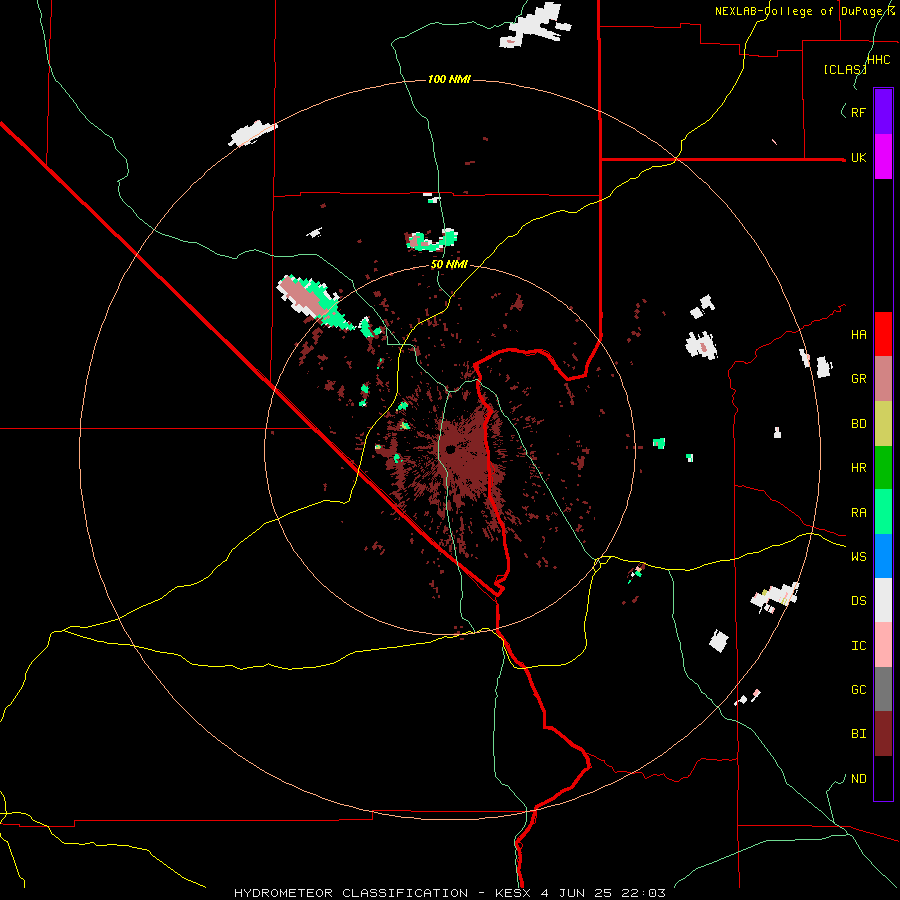Click the RF purple legend swatch
The height and width of the screenshot is (900, 900).
click(x=883, y=112)
